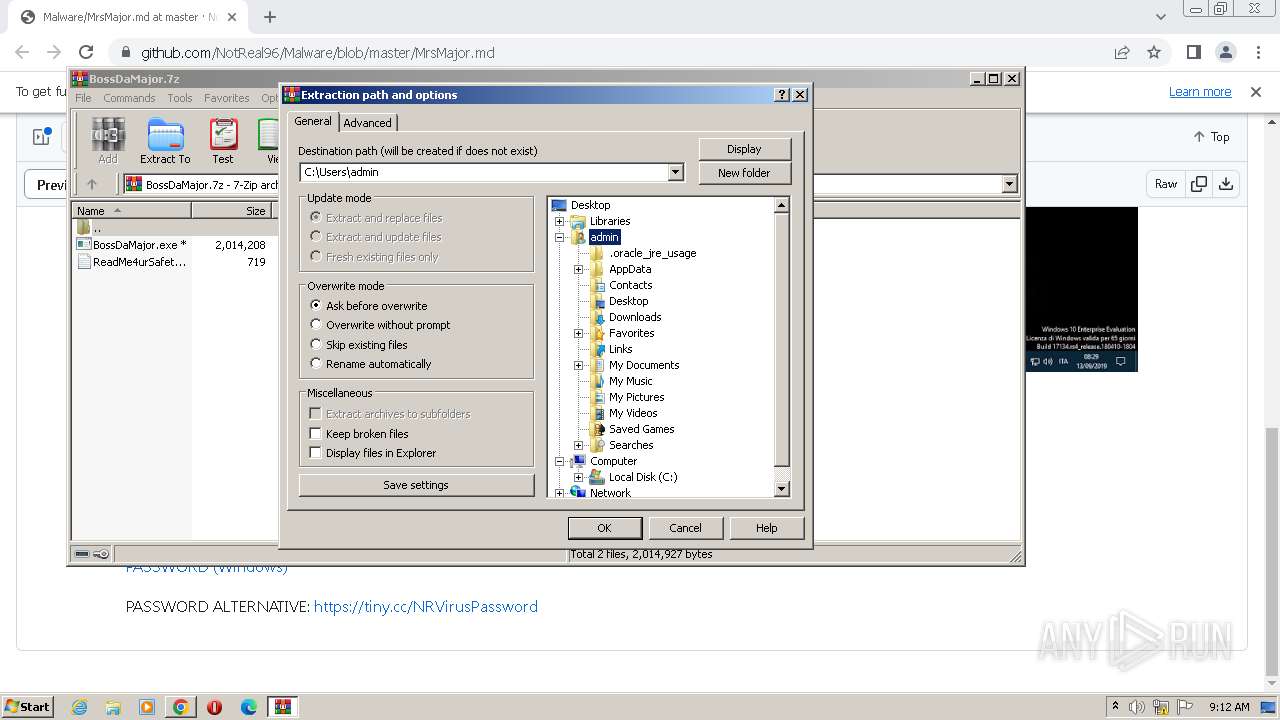Open the Chrome profile avatar

tap(1225, 52)
